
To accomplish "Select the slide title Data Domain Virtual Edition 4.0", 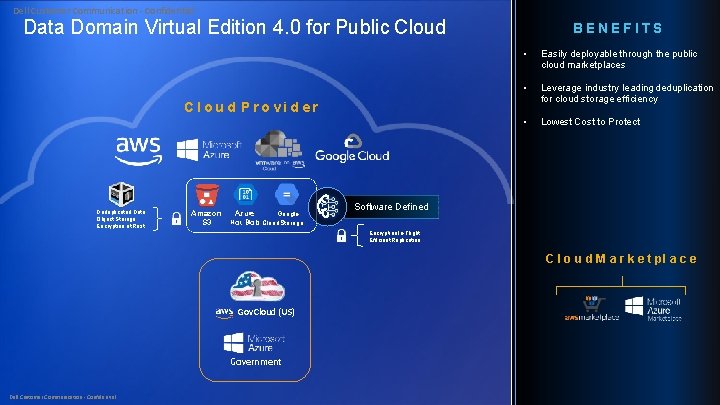I will 235,27.
